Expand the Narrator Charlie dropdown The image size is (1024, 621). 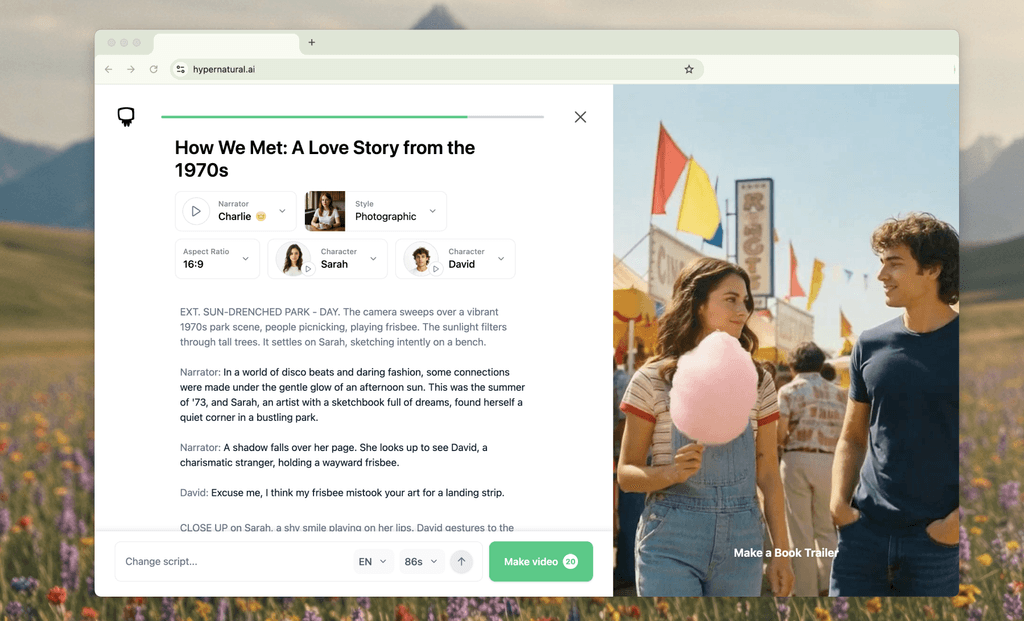282,211
